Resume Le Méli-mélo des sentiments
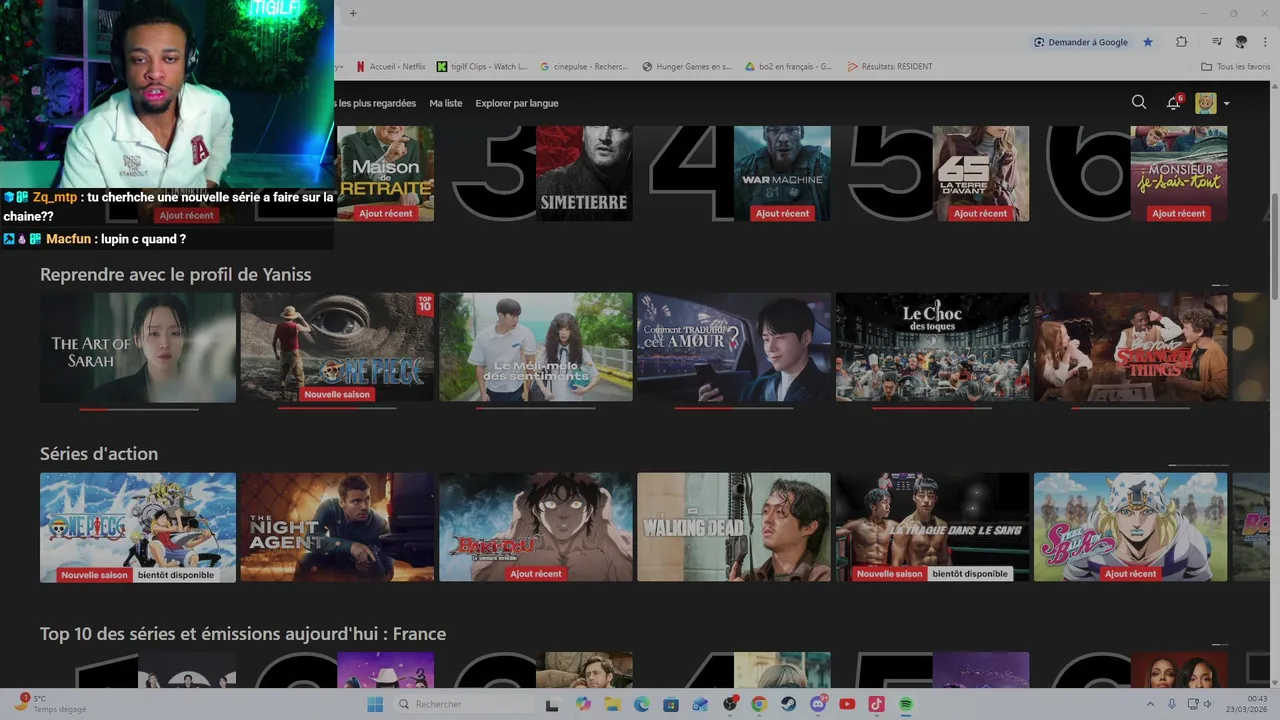This screenshot has width=1280, height=720. (x=536, y=347)
